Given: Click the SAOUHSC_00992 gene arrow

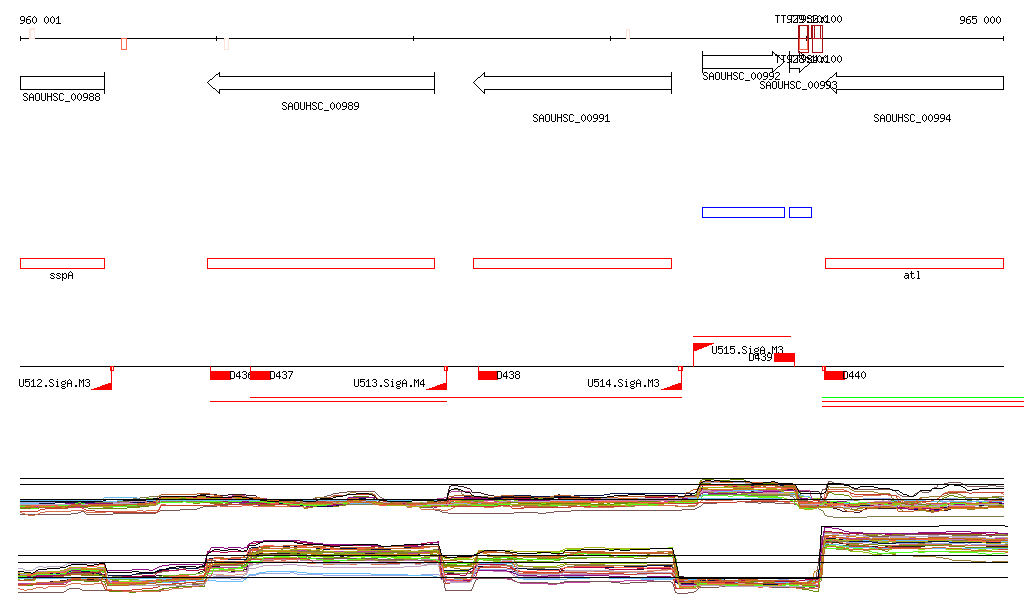Looking at the screenshot, I should 742,61.
